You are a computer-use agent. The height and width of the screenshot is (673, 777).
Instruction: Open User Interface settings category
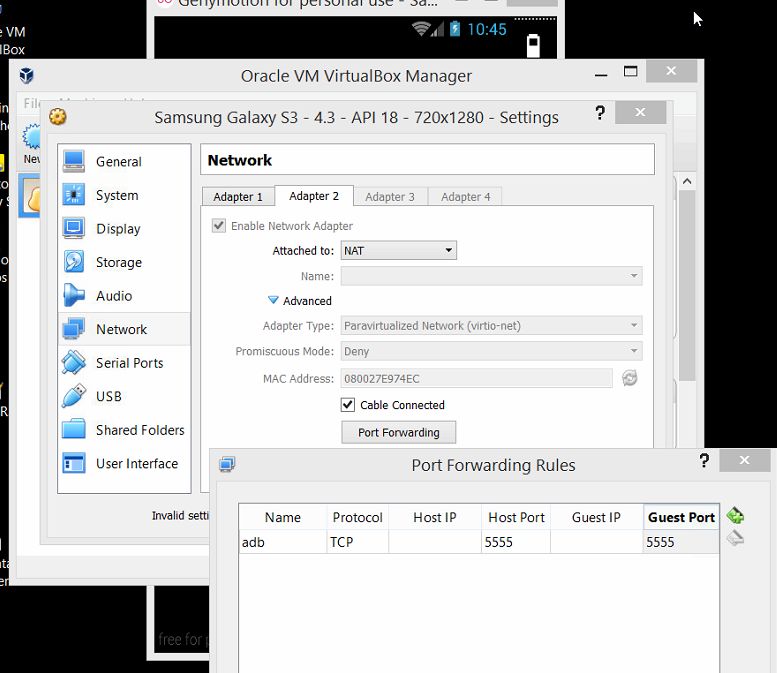point(124,463)
